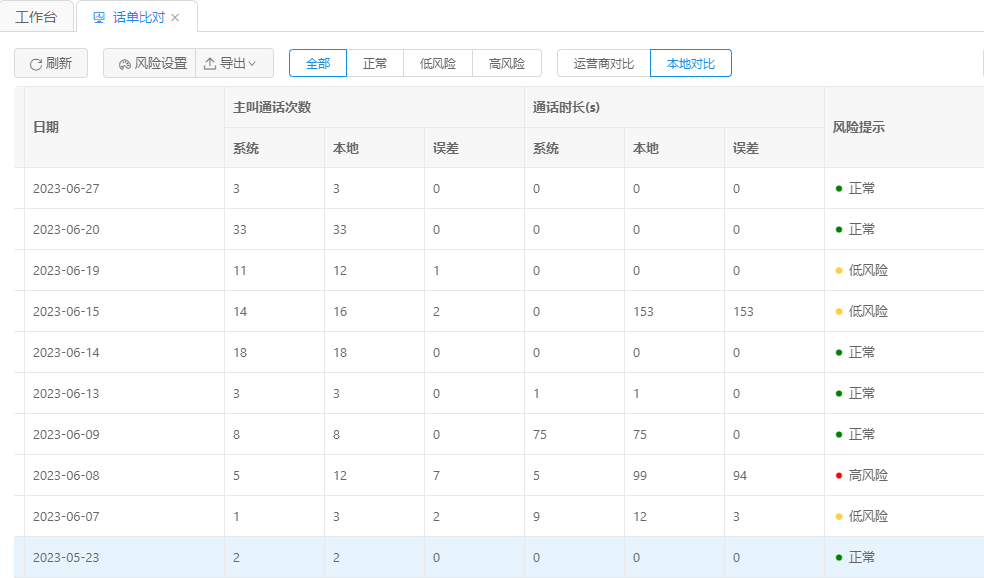
Task: Filter by 高风险 status
Action: click(x=507, y=63)
